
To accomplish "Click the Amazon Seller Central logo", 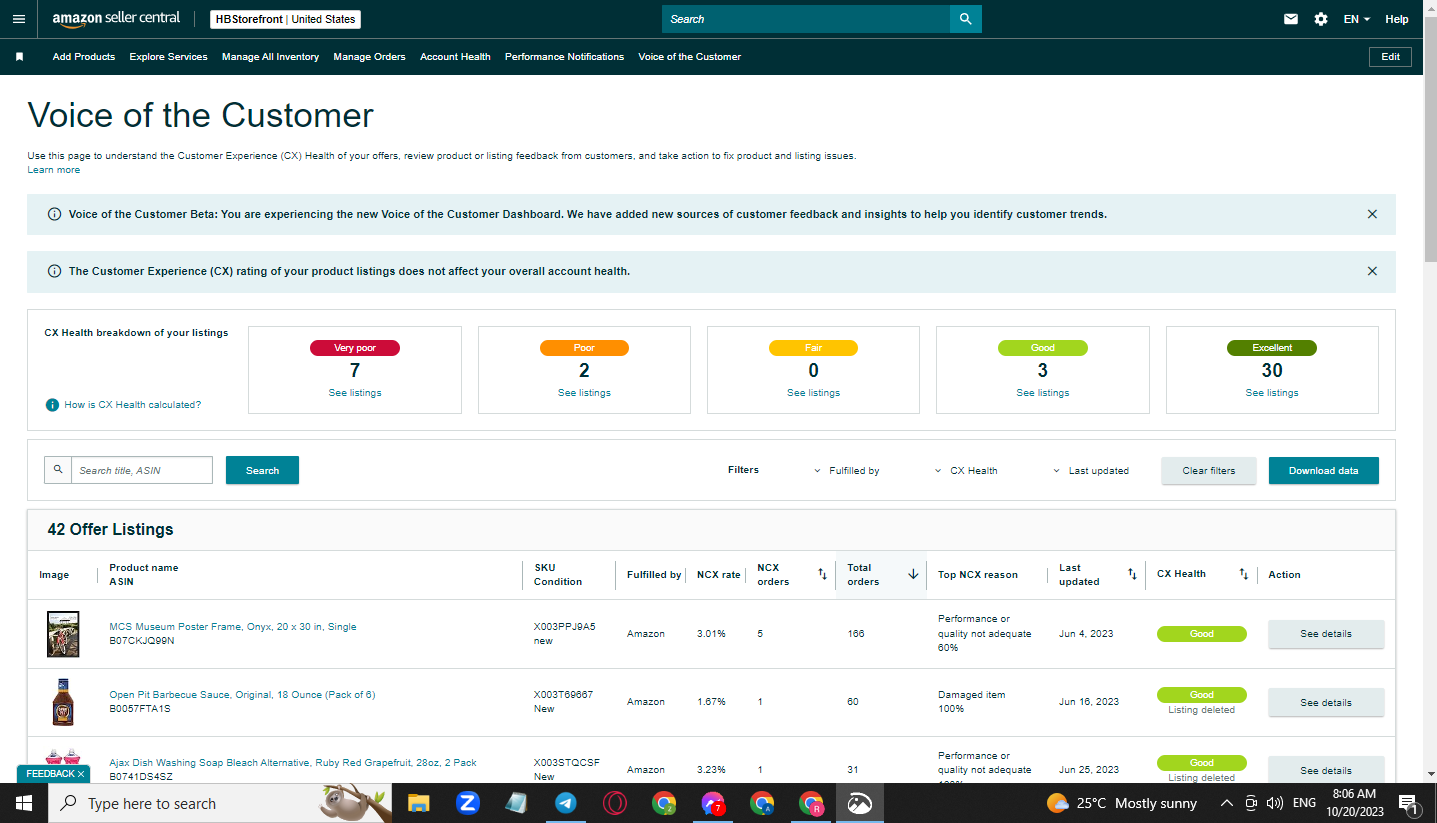I will tap(116, 19).
